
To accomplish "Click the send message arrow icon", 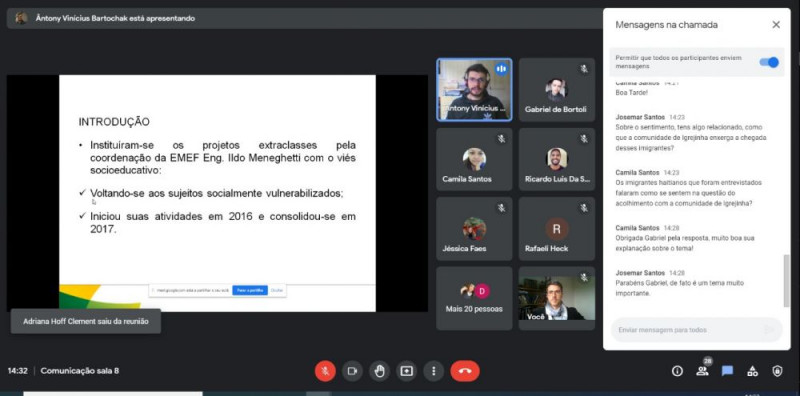I will (x=769, y=330).
